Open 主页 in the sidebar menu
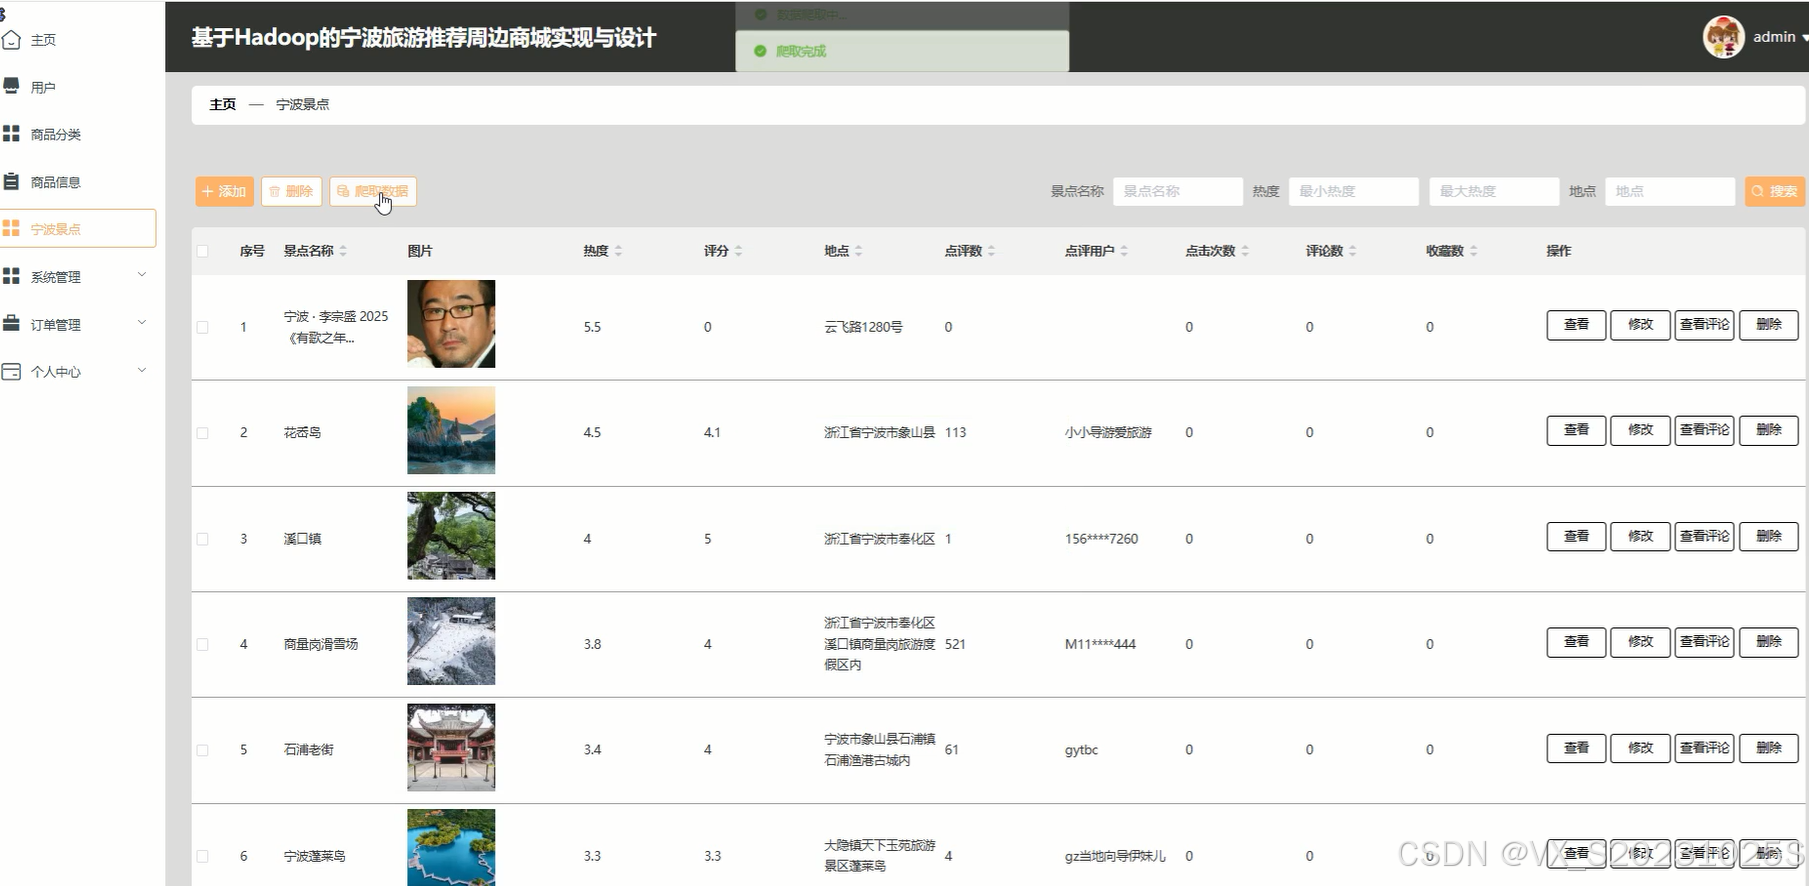1809x886 pixels. (x=43, y=40)
